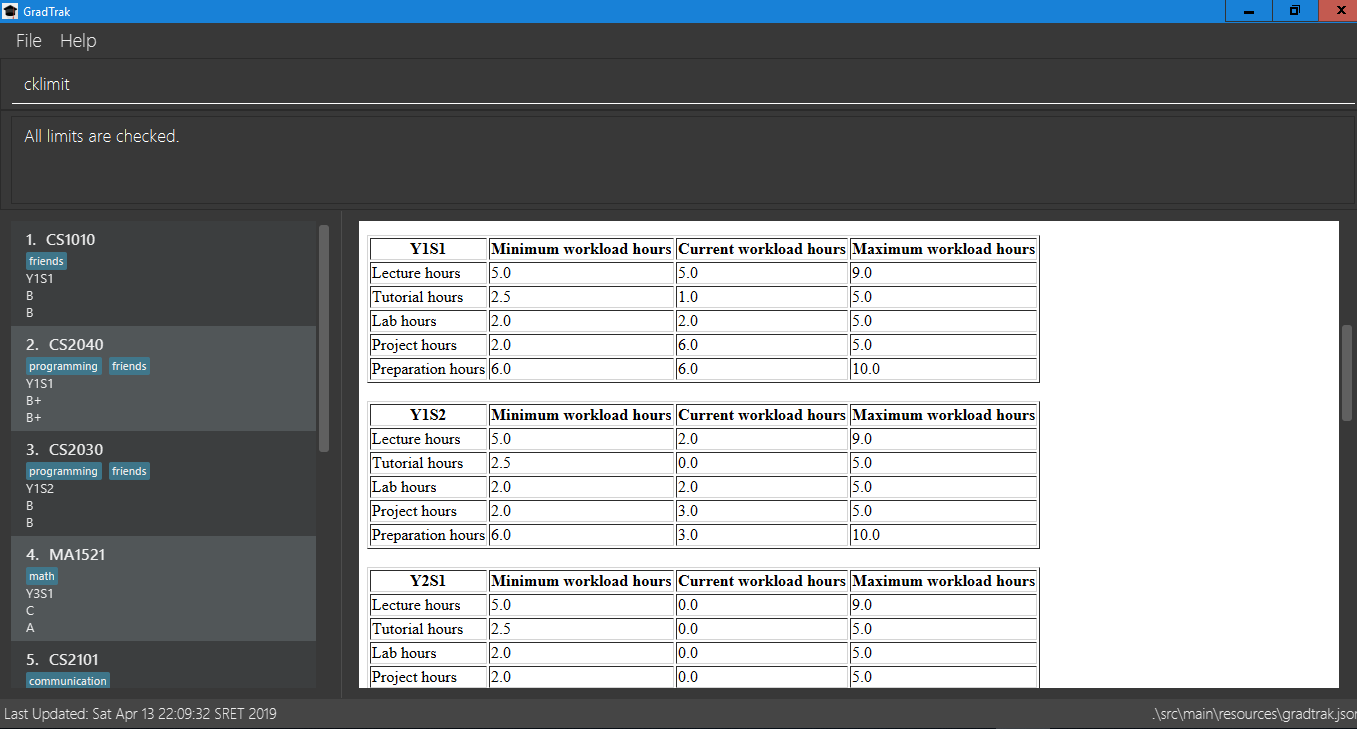Minimize the GradTrak window
Image resolution: width=1357 pixels, height=729 pixels.
[x=1249, y=11]
